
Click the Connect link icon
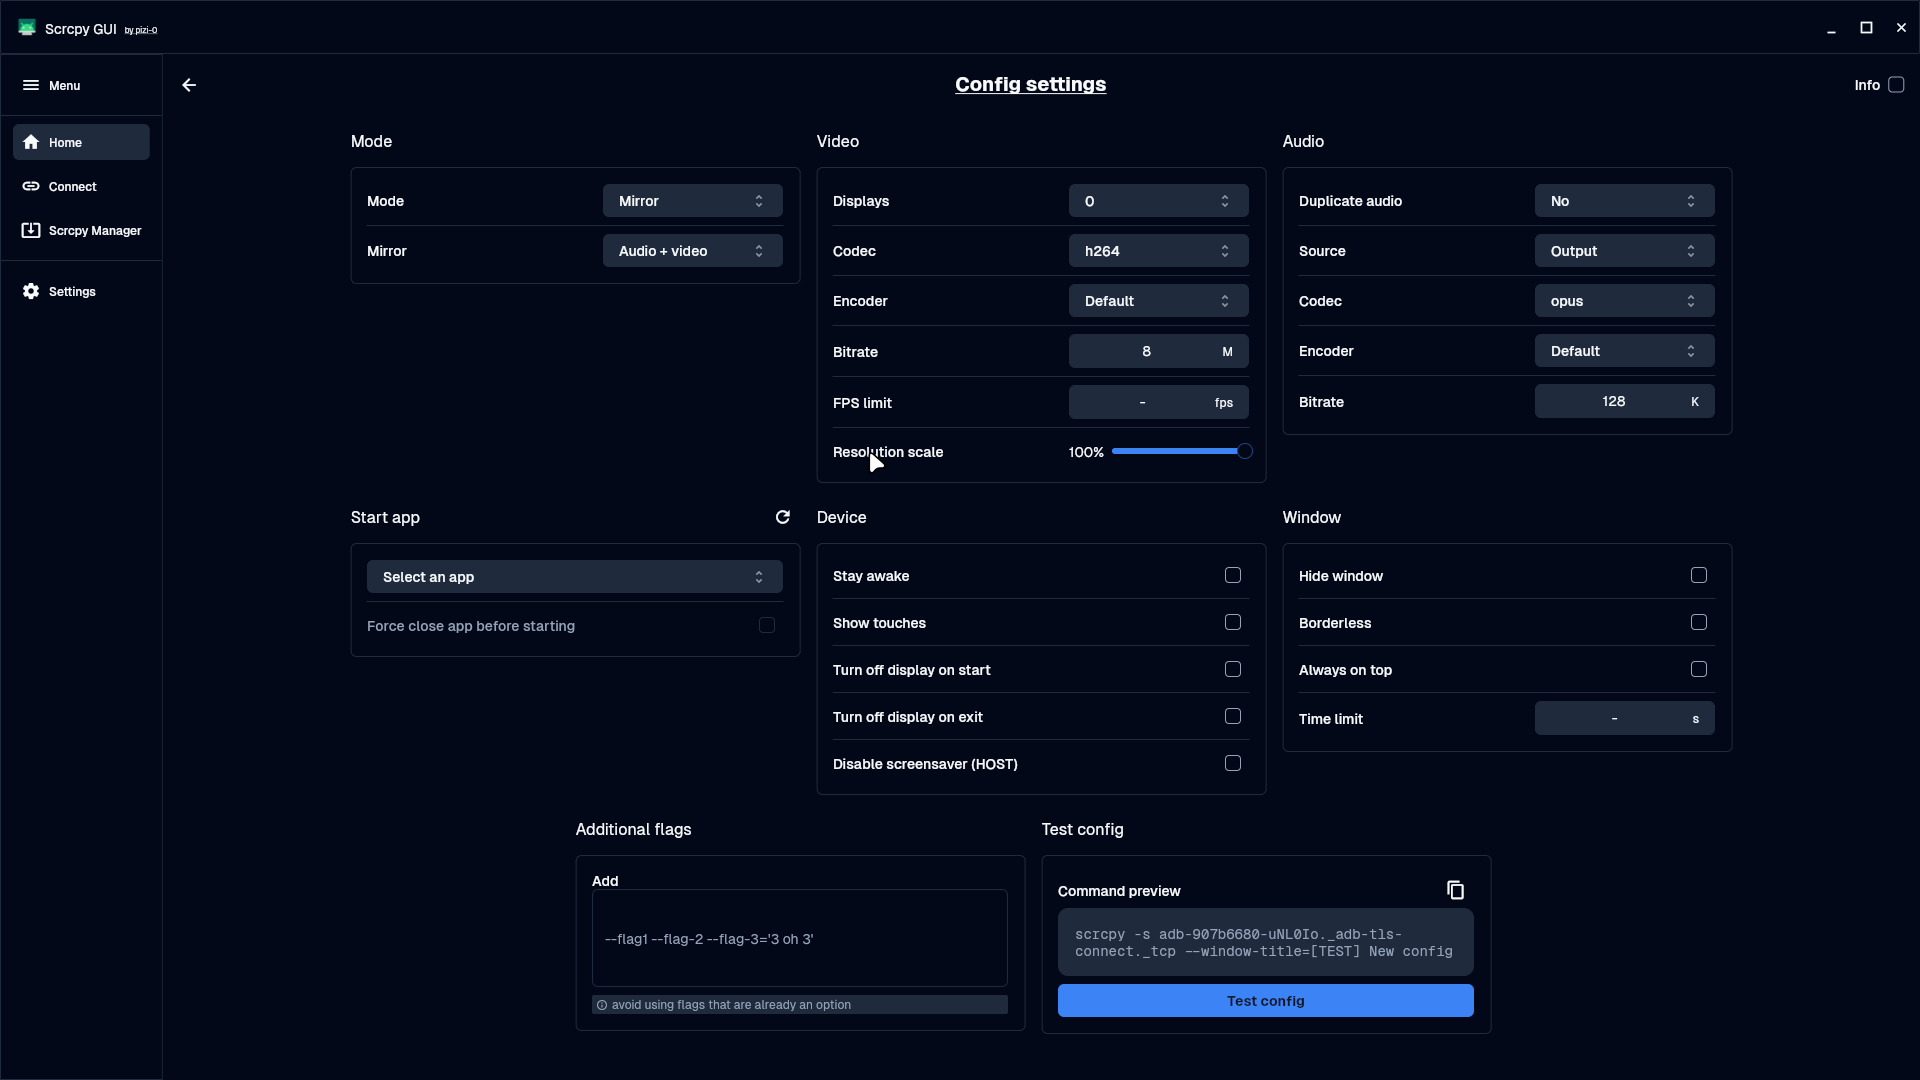click(x=31, y=186)
